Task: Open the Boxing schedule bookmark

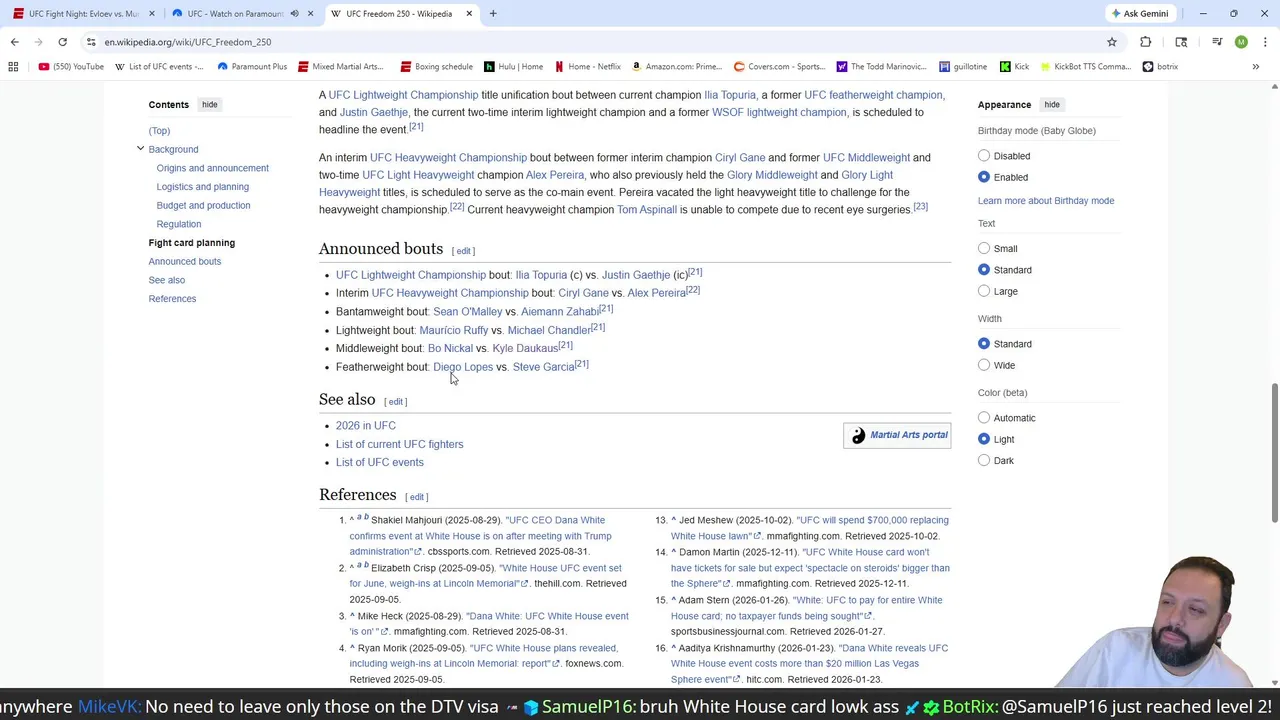Action: [436, 67]
